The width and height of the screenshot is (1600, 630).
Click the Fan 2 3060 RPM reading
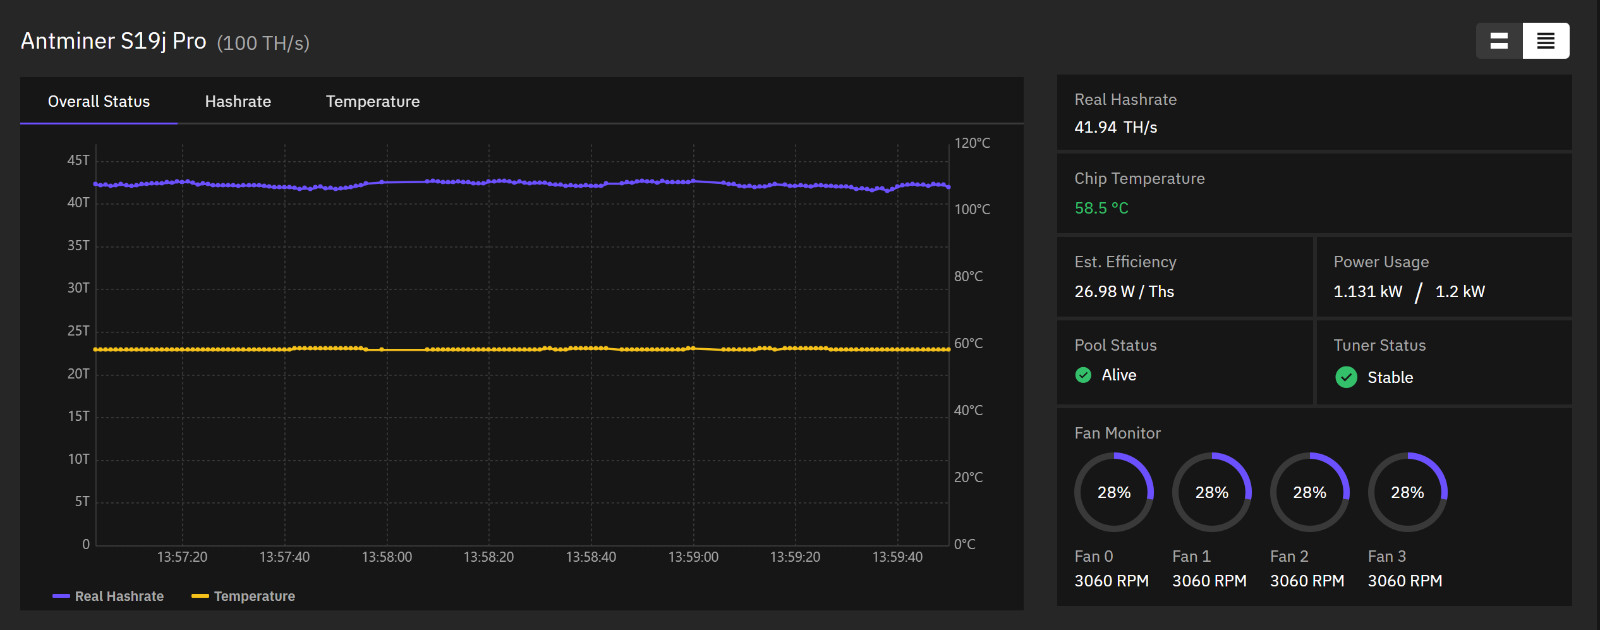pyautogui.click(x=1307, y=581)
